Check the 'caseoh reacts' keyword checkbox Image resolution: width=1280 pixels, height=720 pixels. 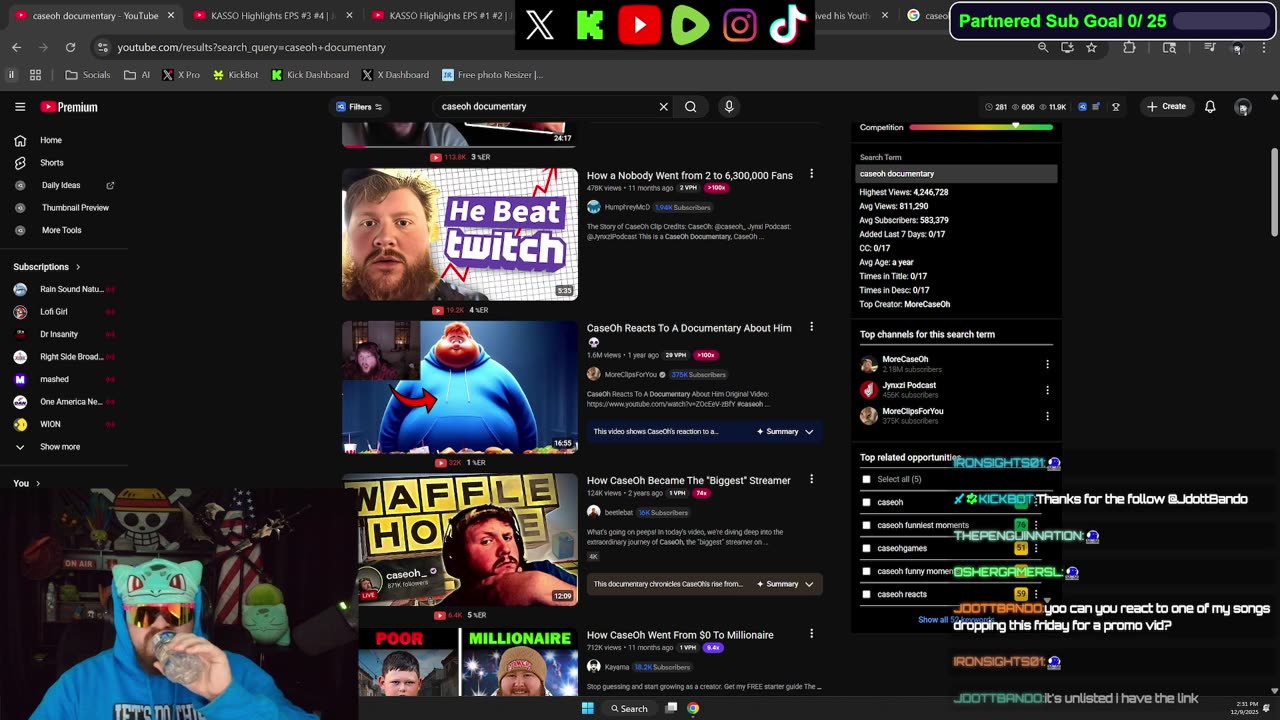click(x=866, y=594)
